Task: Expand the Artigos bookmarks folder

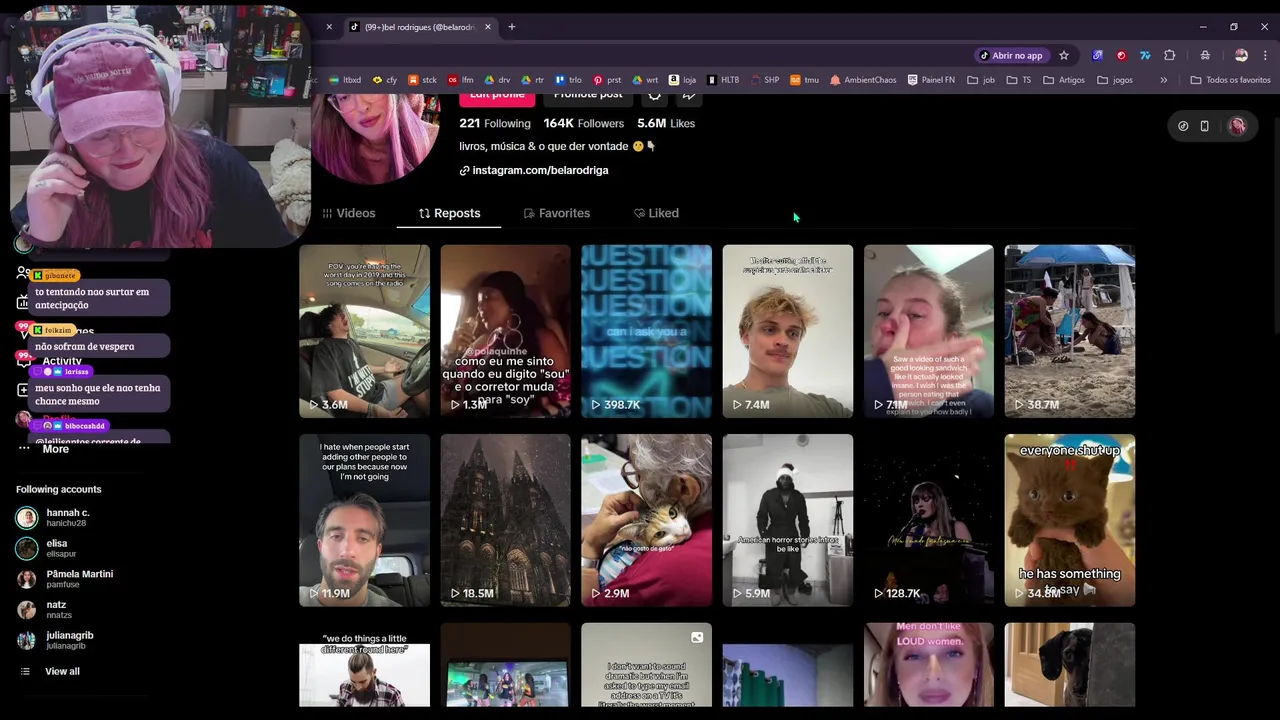Action: [1064, 80]
